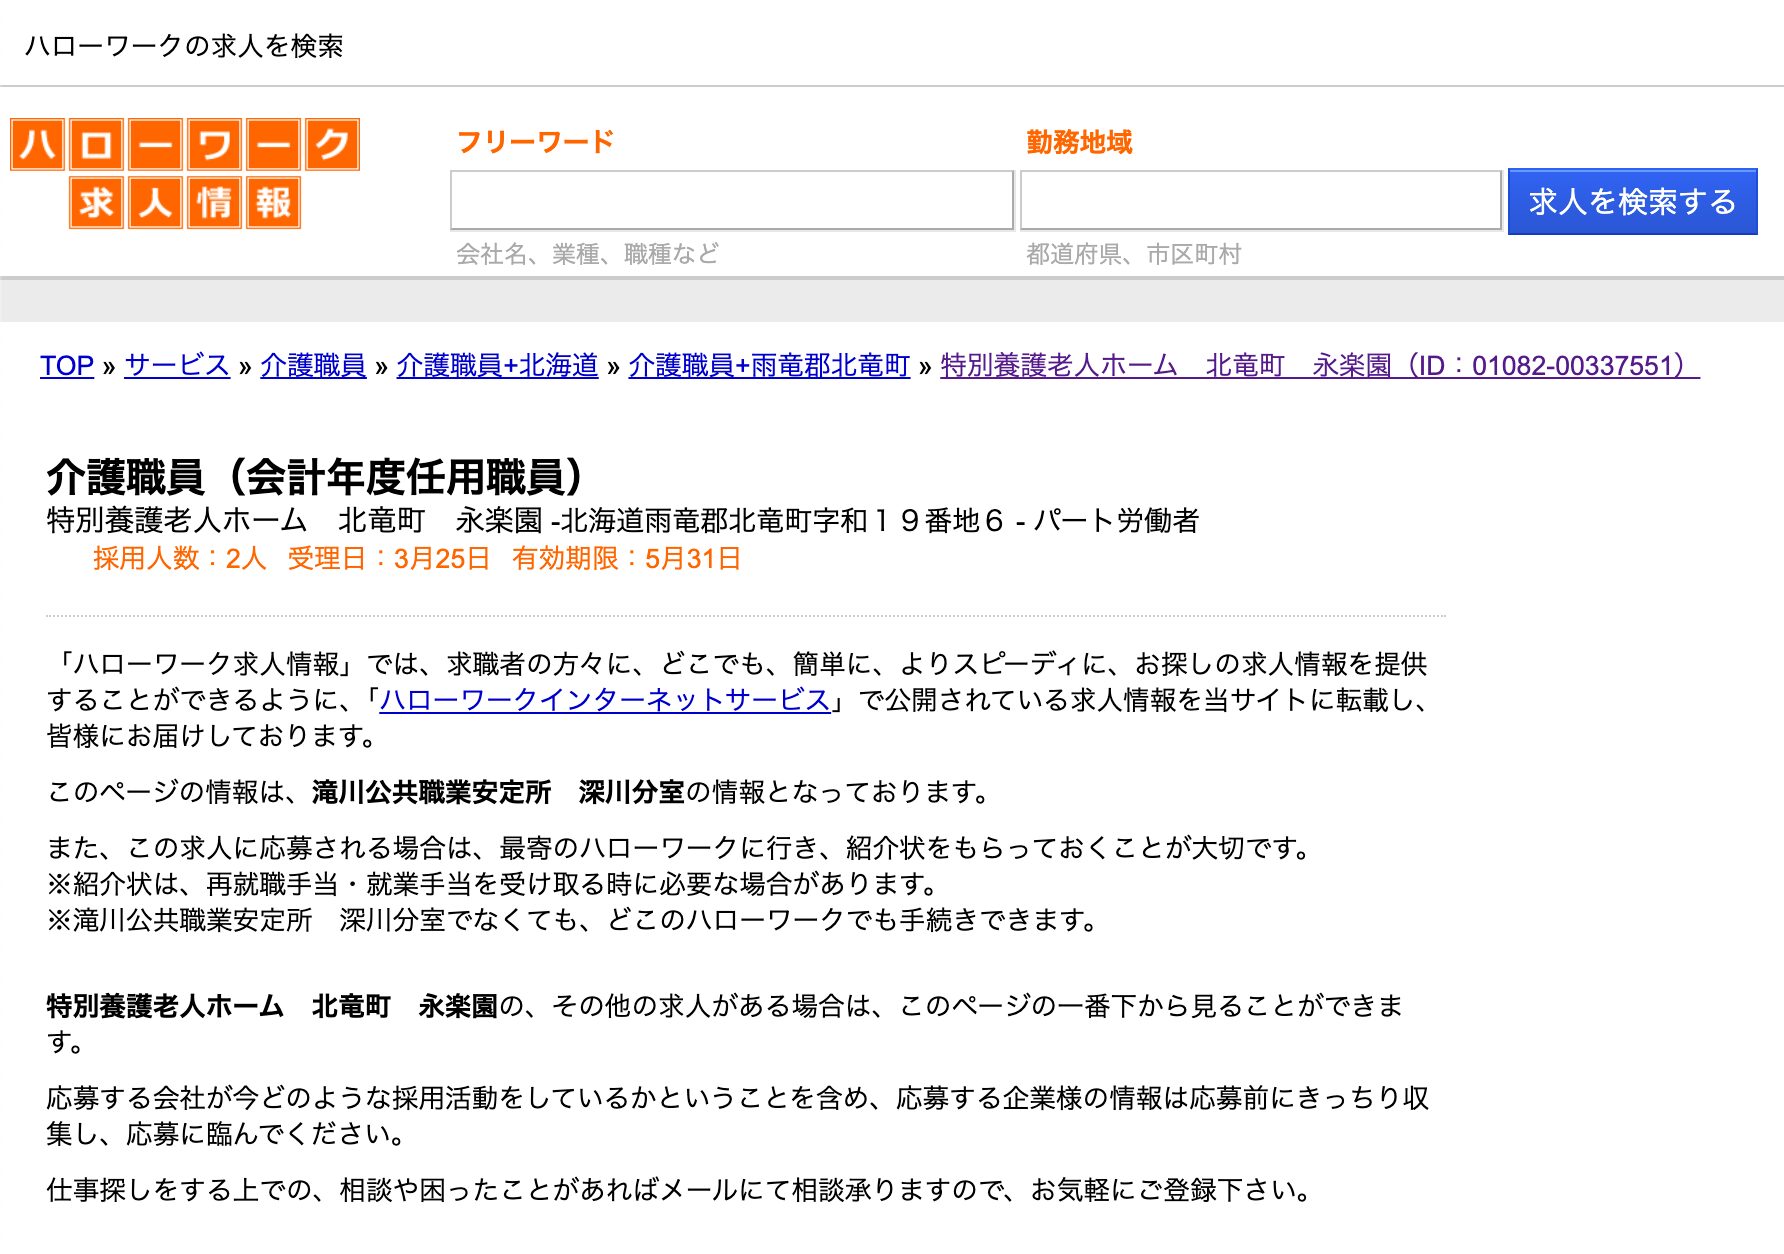The width and height of the screenshot is (1784, 1254).
Task: Click the 滝川公共職業安定所 深川分室 bold text
Action: tap(496, 791)
